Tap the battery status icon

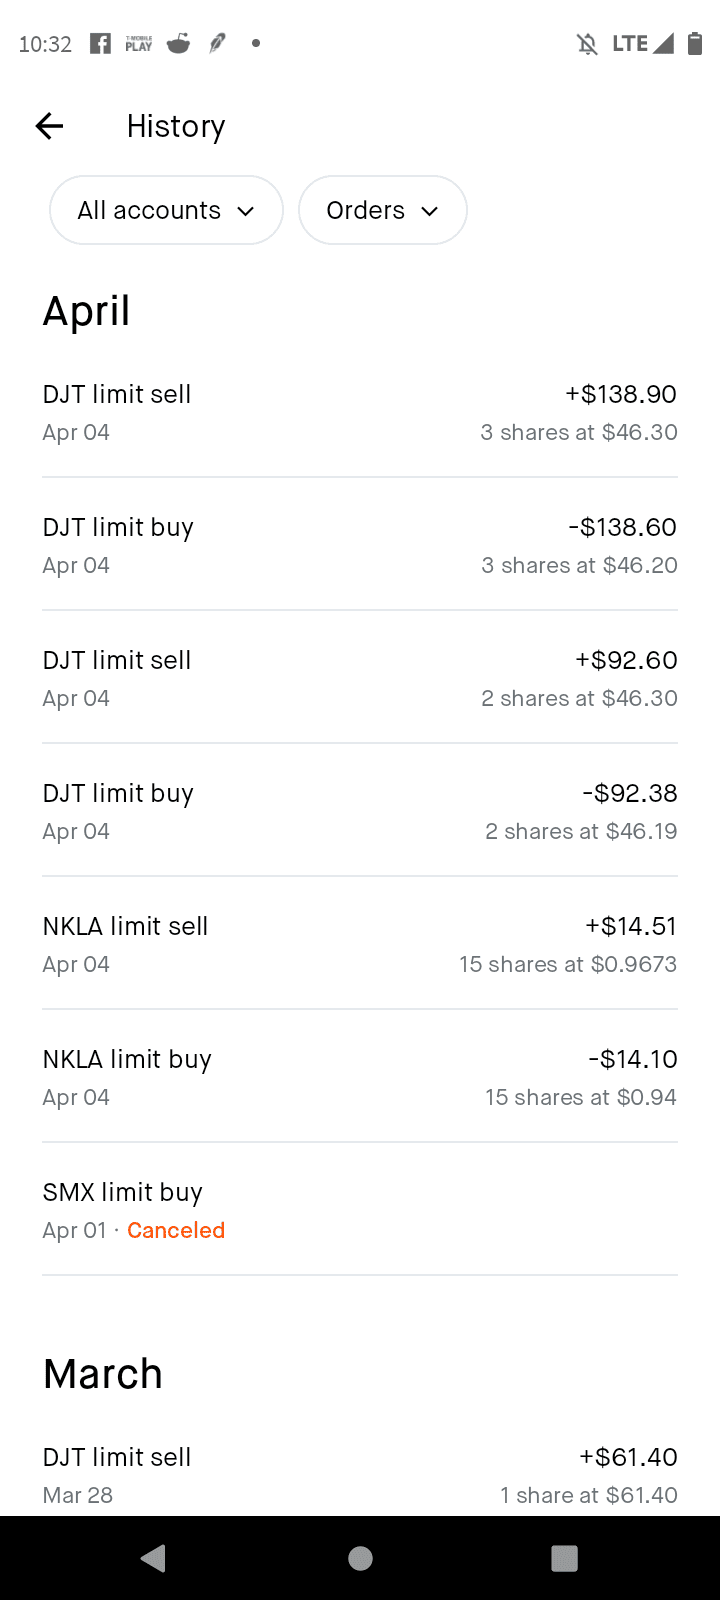pos(695,43)
